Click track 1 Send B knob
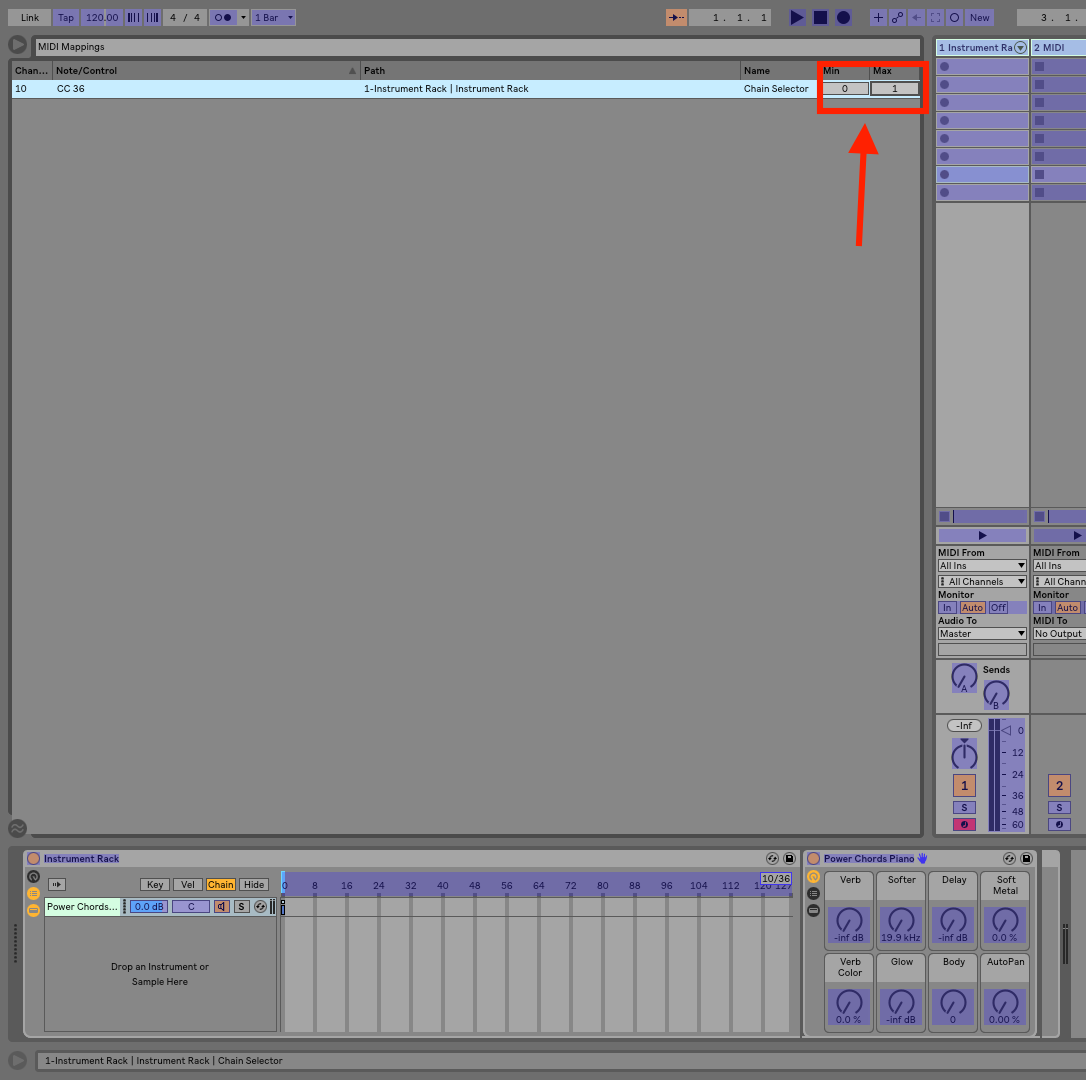Image resolution: width=1086 pixels, height=1080 pixels. [996, 695]
